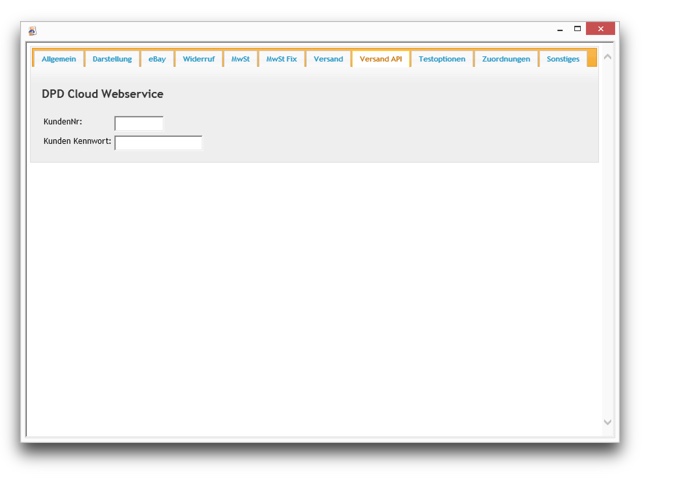Select the eBay tab
The image size is (688, 484).
point(157,59)
